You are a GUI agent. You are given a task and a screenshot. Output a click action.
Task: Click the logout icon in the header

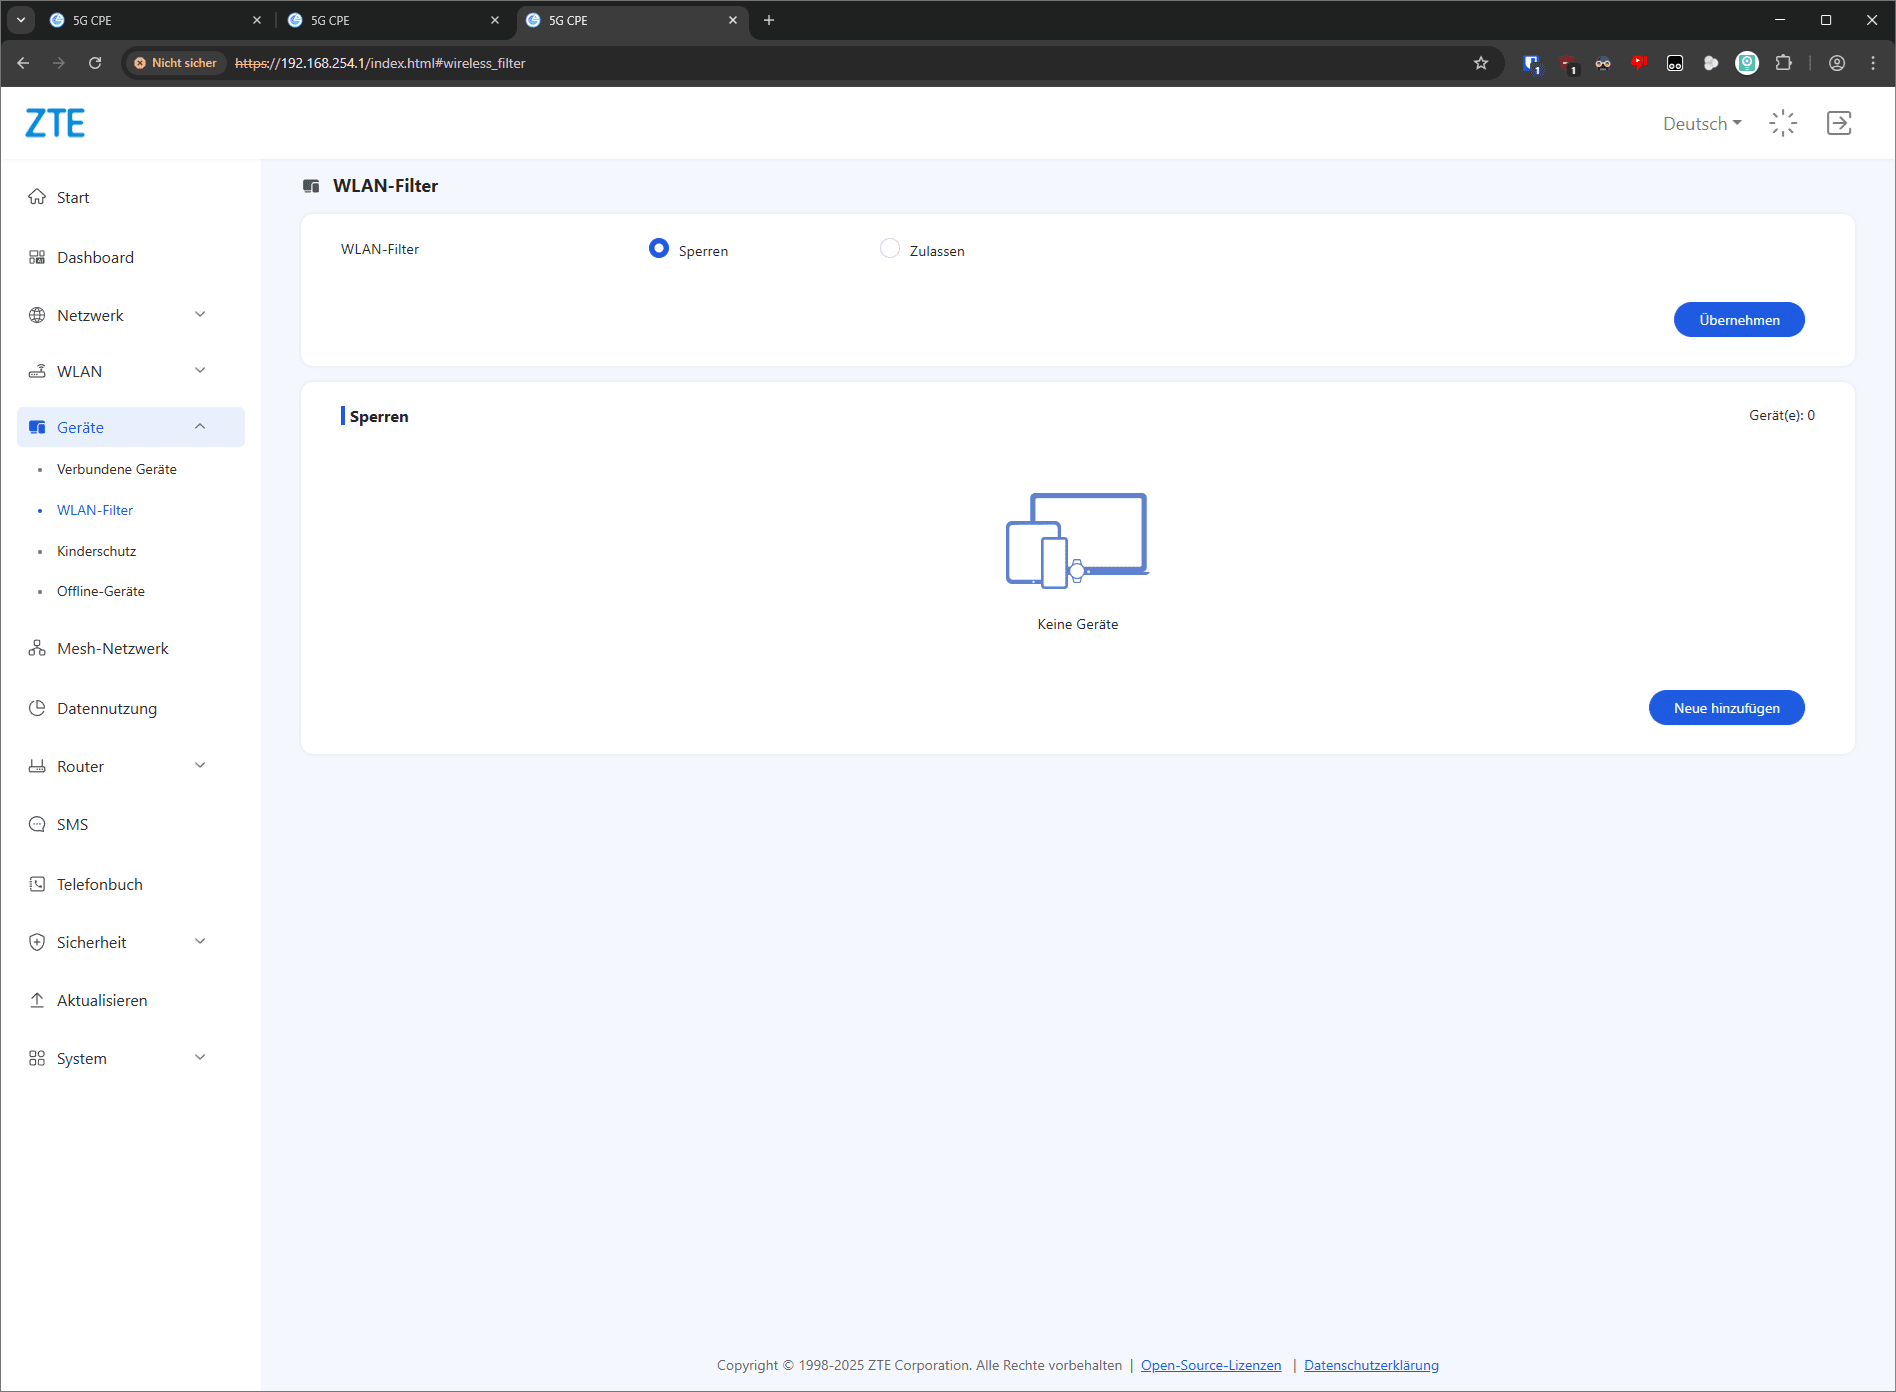pyautogui.click(x=1839, y=123)
